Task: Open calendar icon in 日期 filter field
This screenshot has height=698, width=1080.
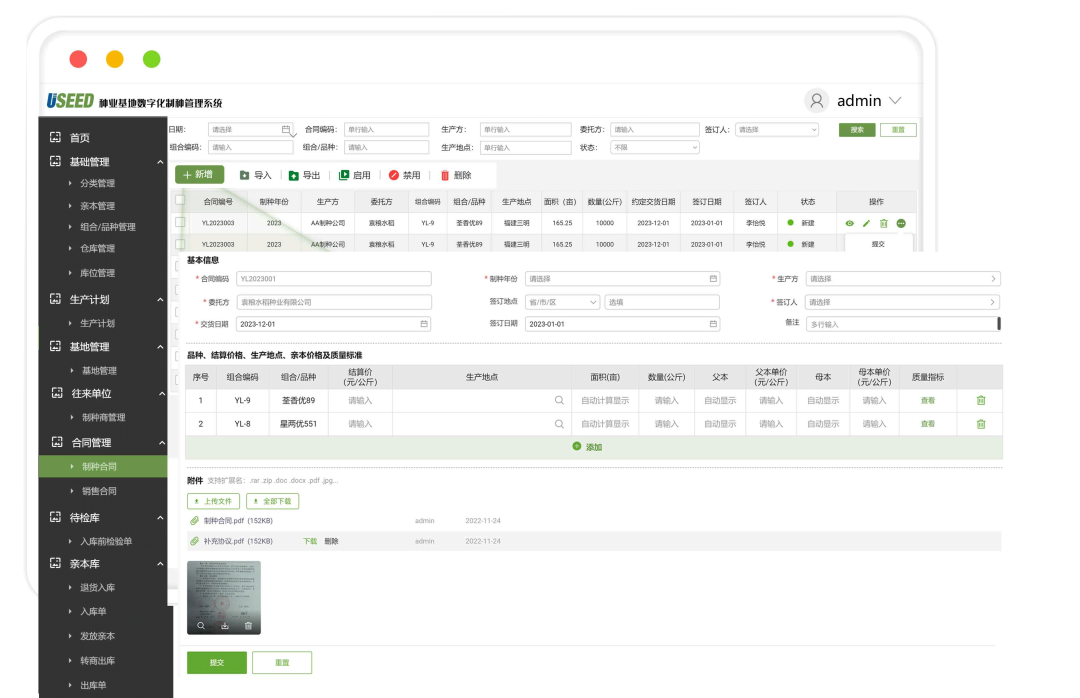Action: pyautogui.click(x=286, y=130)
